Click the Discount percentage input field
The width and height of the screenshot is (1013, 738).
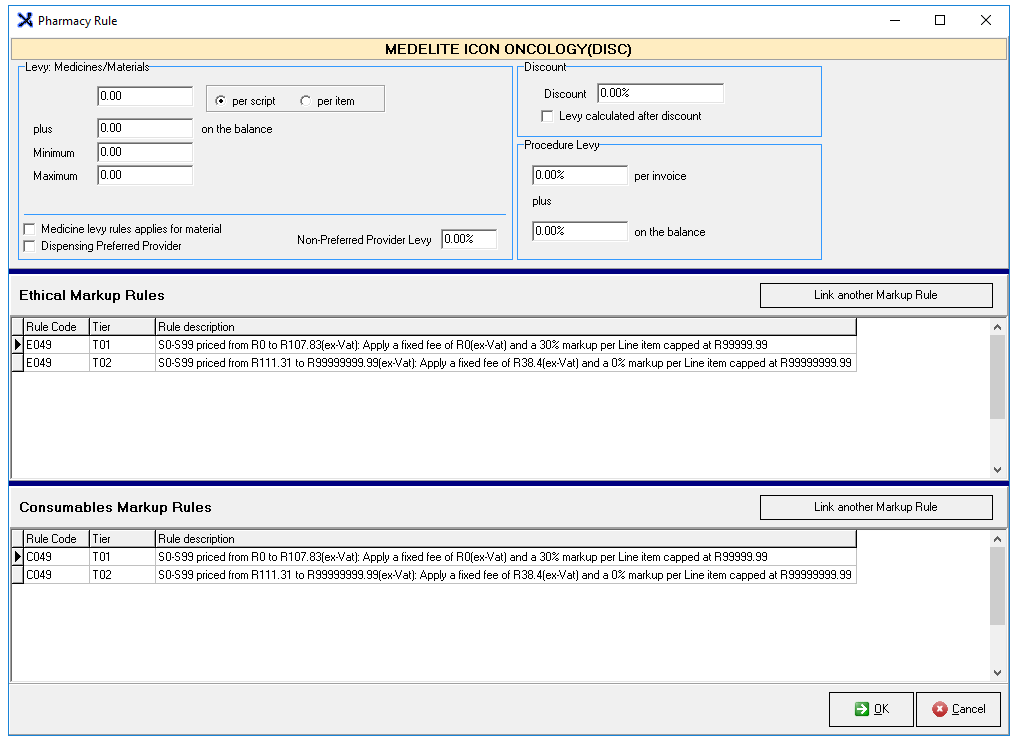click(659, 93)
